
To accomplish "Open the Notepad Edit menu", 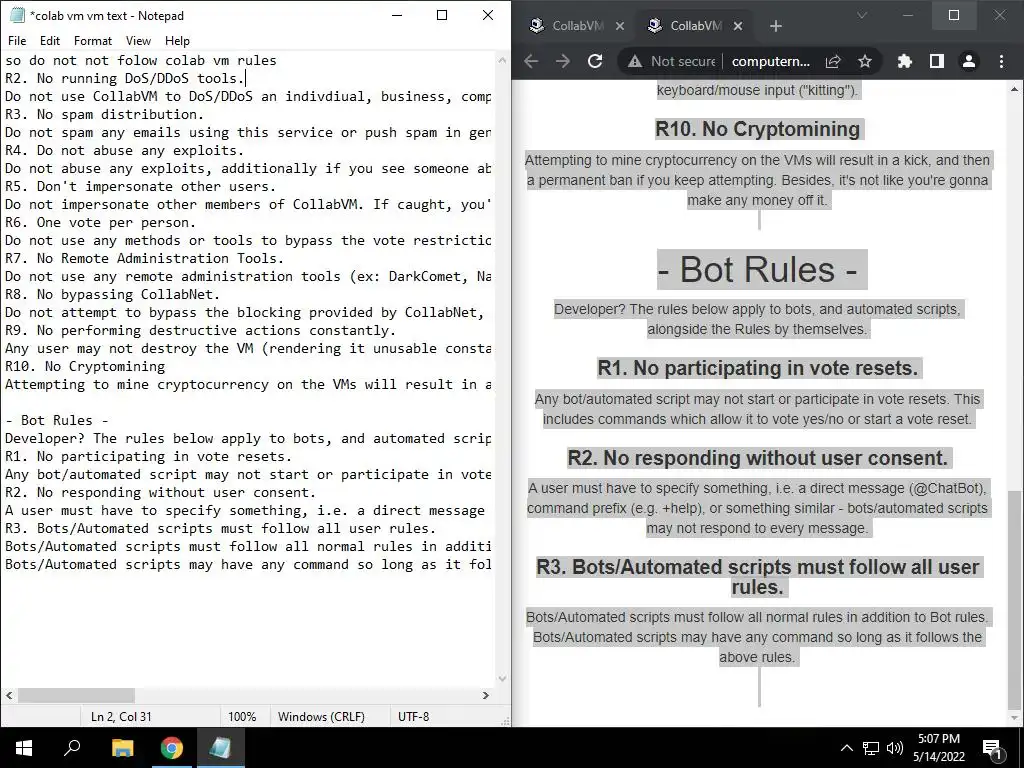I will (x=50, y=40).
